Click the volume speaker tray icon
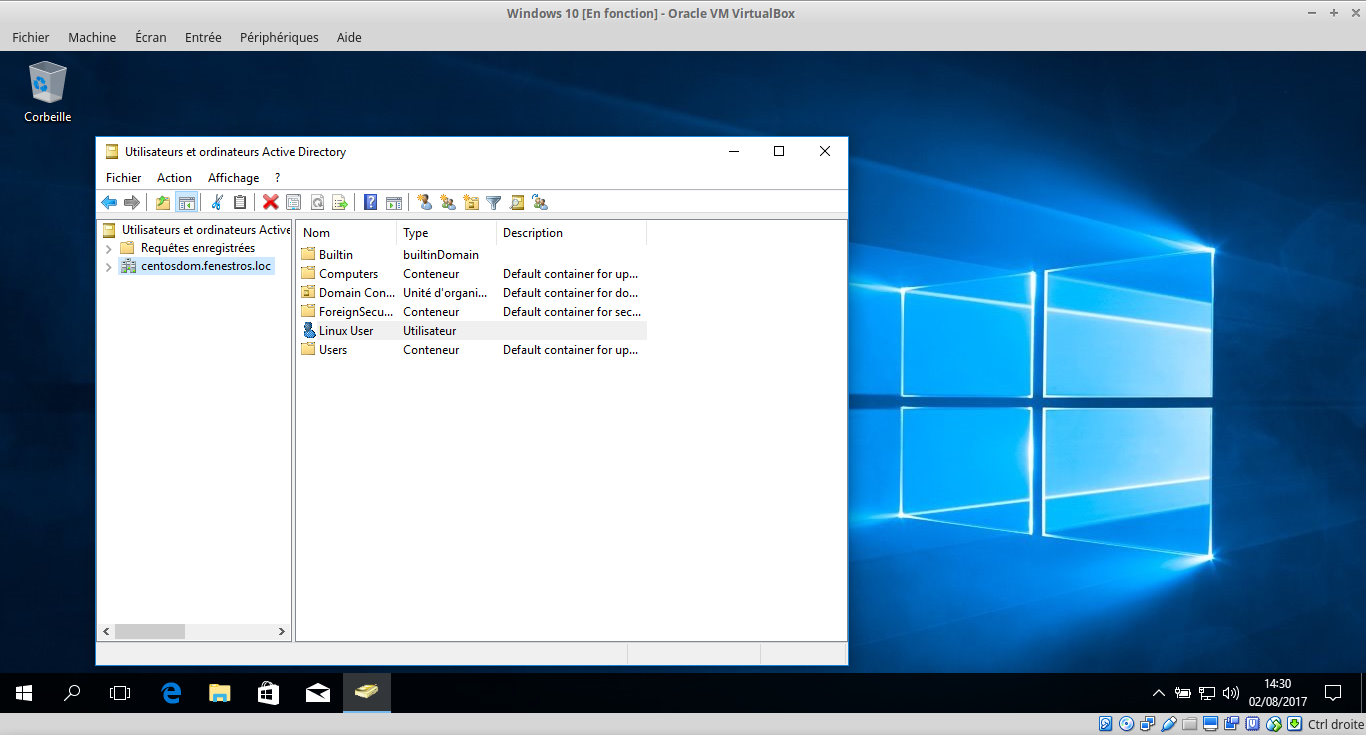 click(x=1231, y=692)
